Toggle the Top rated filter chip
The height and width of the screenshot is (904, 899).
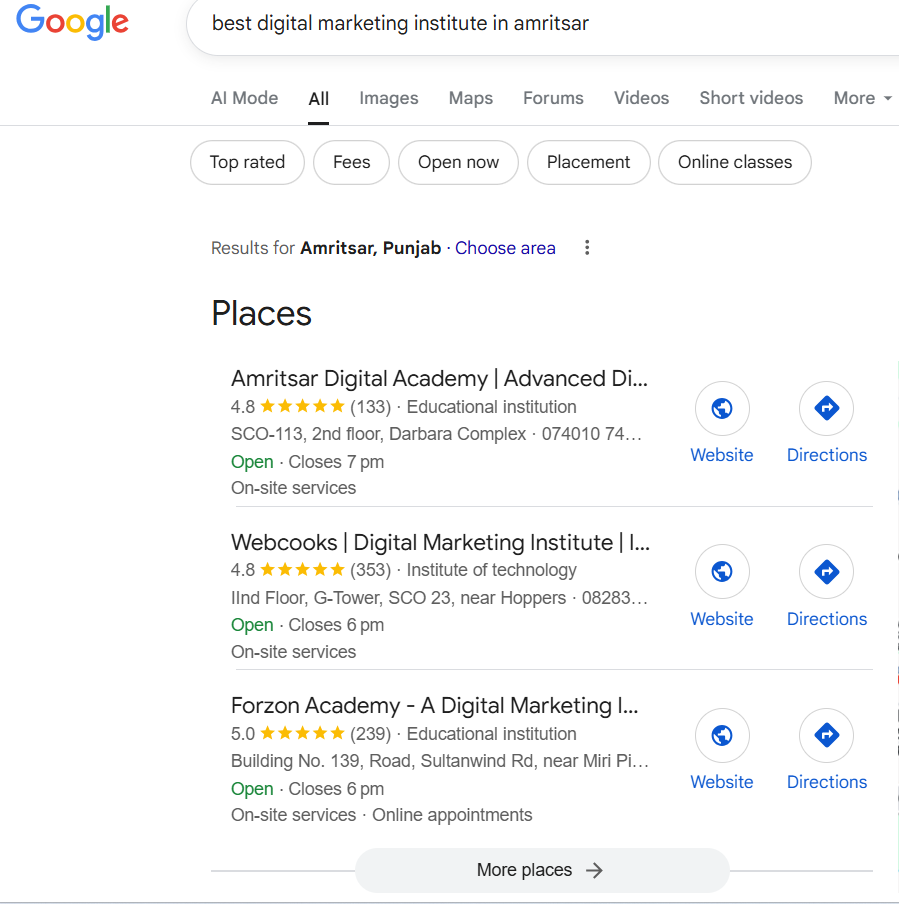click(x=247, y=162)
